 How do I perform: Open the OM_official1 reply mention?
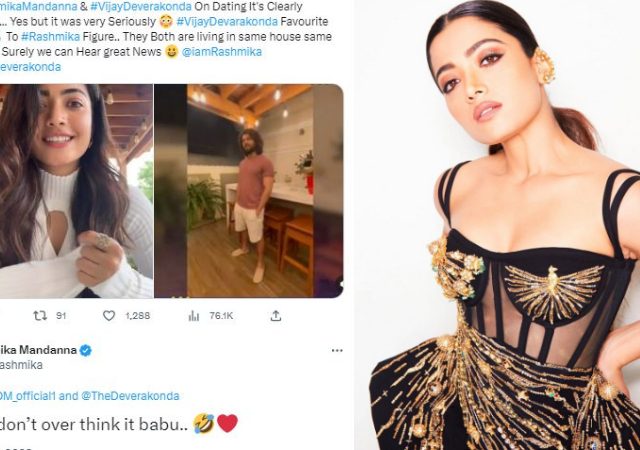[x=27, y=396]
